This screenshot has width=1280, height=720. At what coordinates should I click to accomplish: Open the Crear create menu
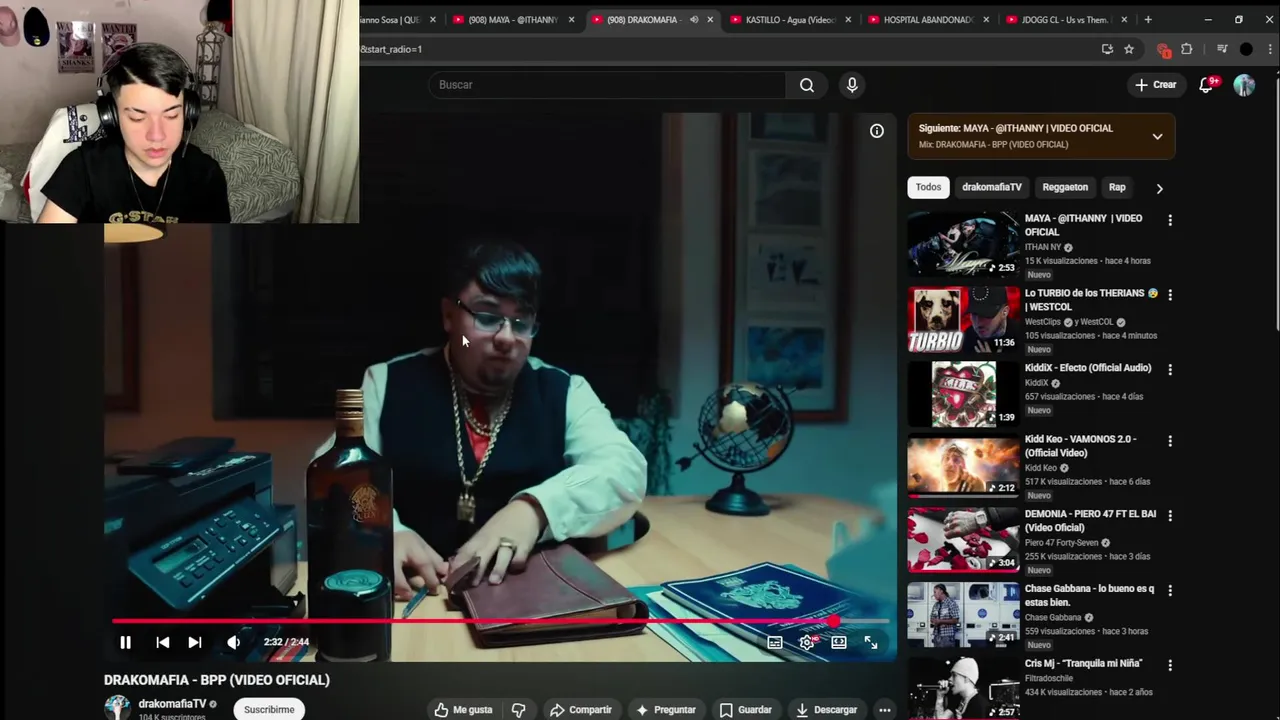click(x=1156, y=85)
